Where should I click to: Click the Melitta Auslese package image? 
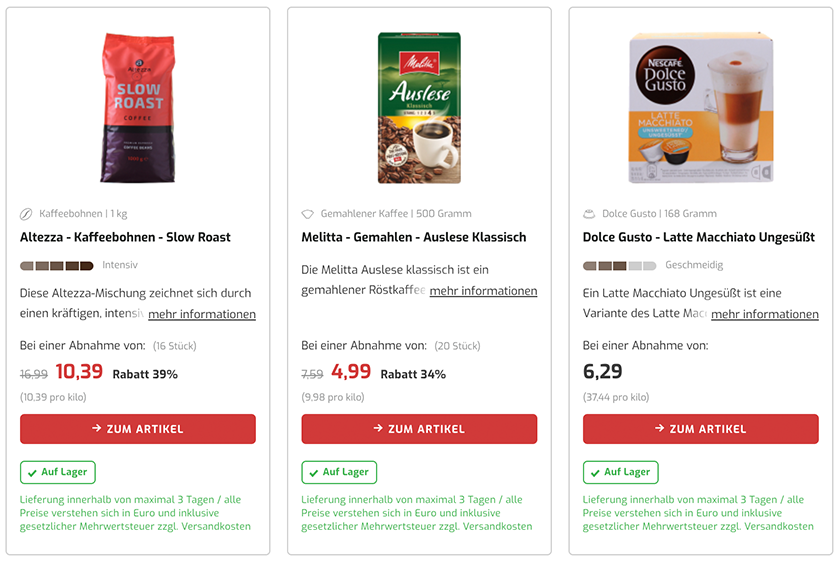[419, 108]
